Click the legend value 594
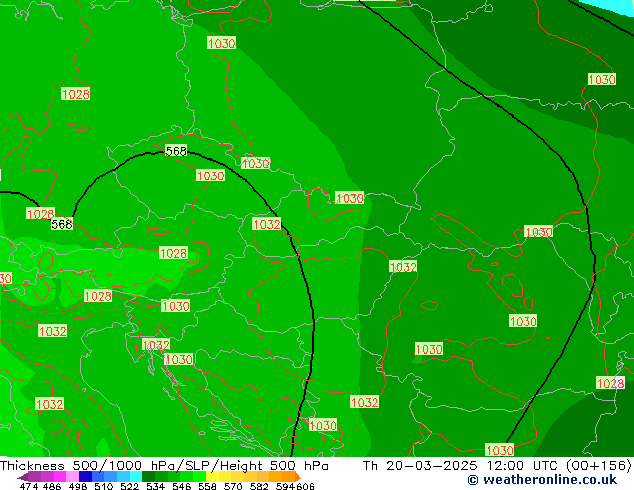 pos(285,486)
